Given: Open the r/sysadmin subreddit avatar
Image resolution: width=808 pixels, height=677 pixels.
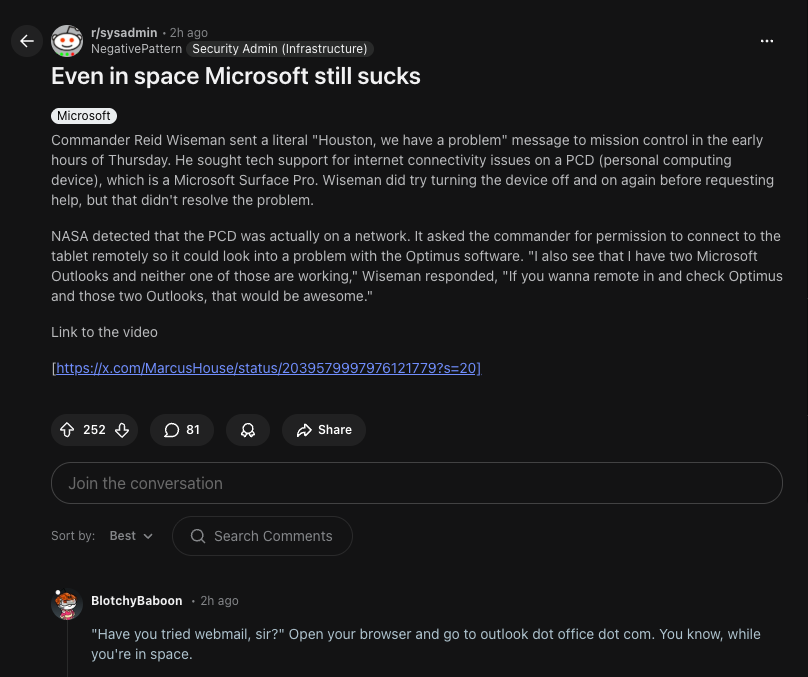Looking at the screenshot, I should tap(67, 41).
